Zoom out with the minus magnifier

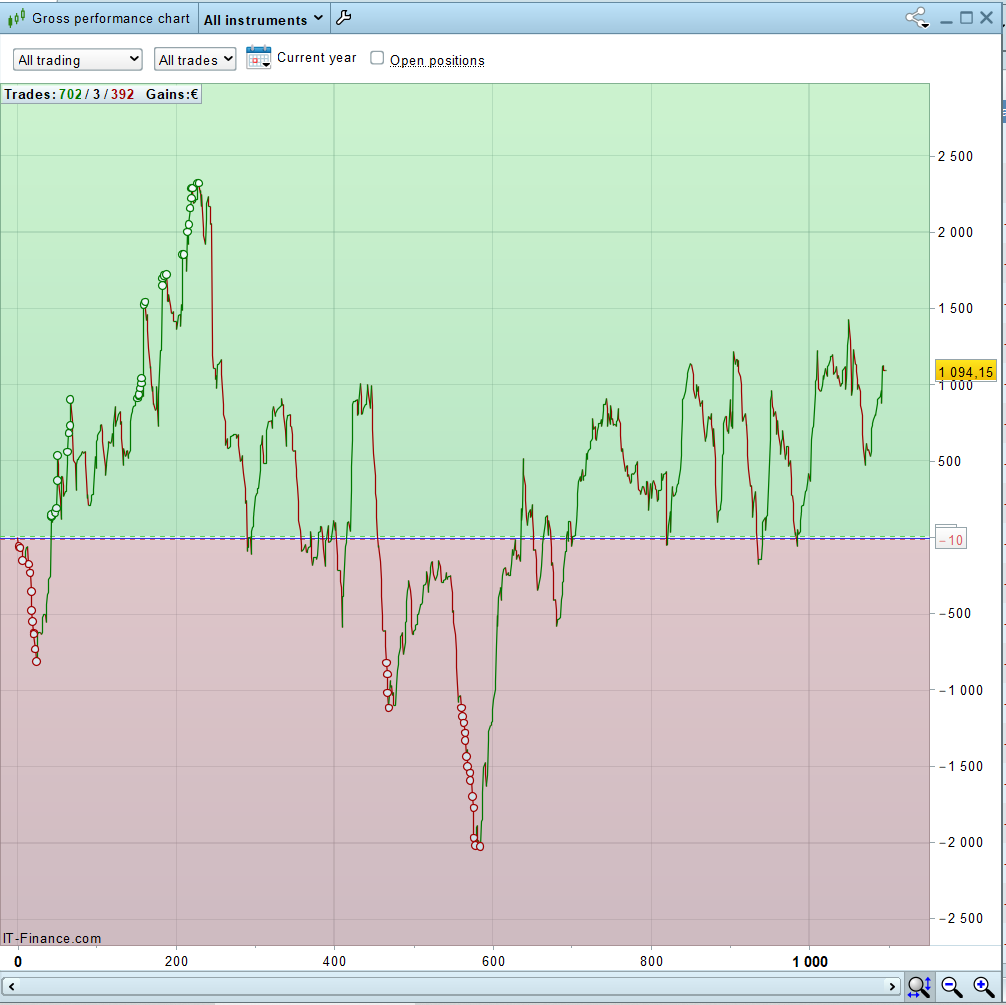pos(951,986)
